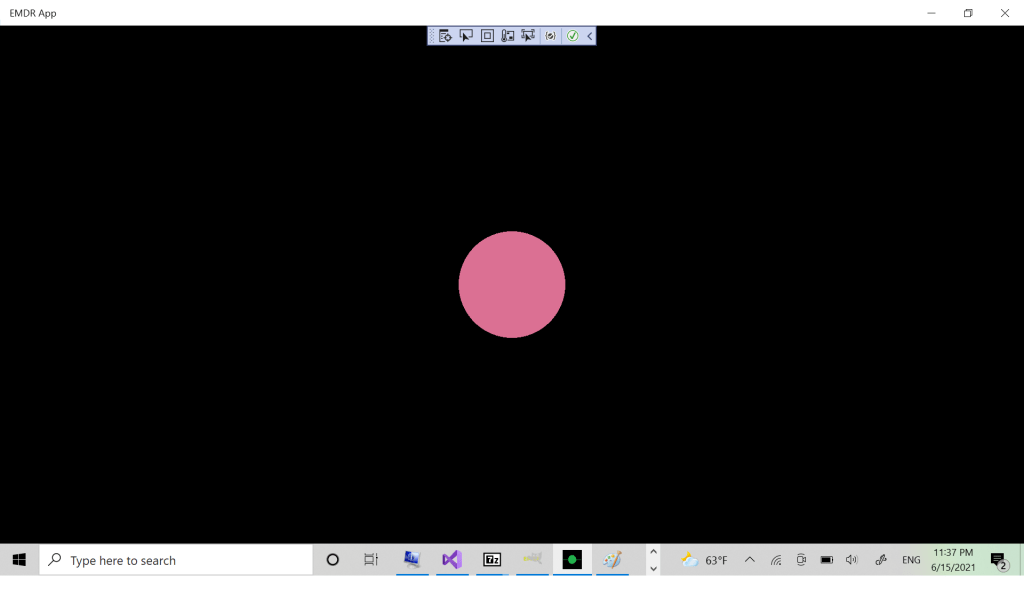
Task: Toggle the Hot Reload braces icon
Action: pyautogui.click(x=550, y=36)
